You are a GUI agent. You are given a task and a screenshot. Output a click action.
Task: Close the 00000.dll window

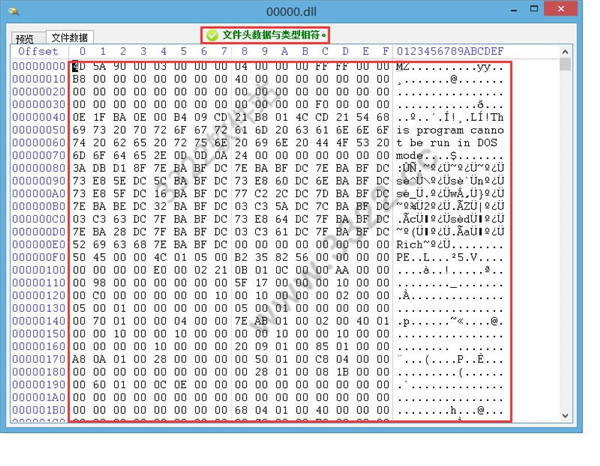pos(561,9)
